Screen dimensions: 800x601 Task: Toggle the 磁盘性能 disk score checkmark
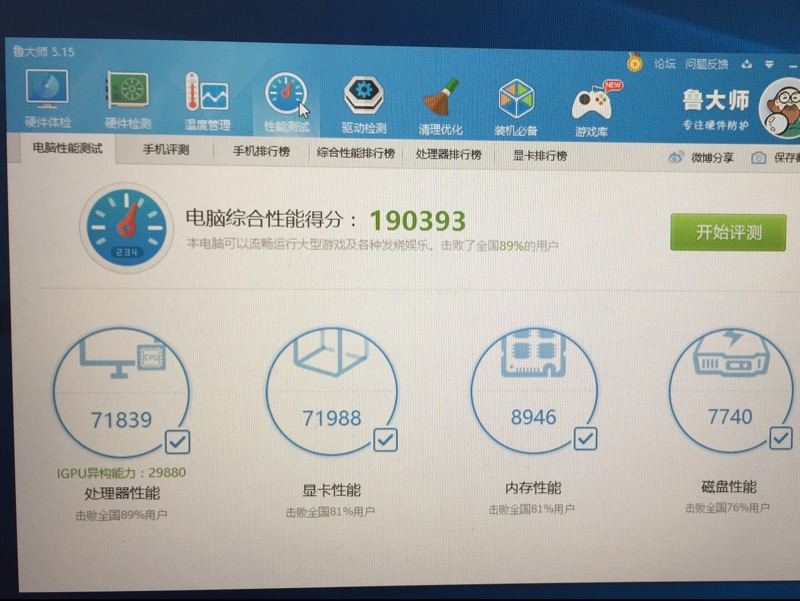pyautogui.click(x=779, y=437)
